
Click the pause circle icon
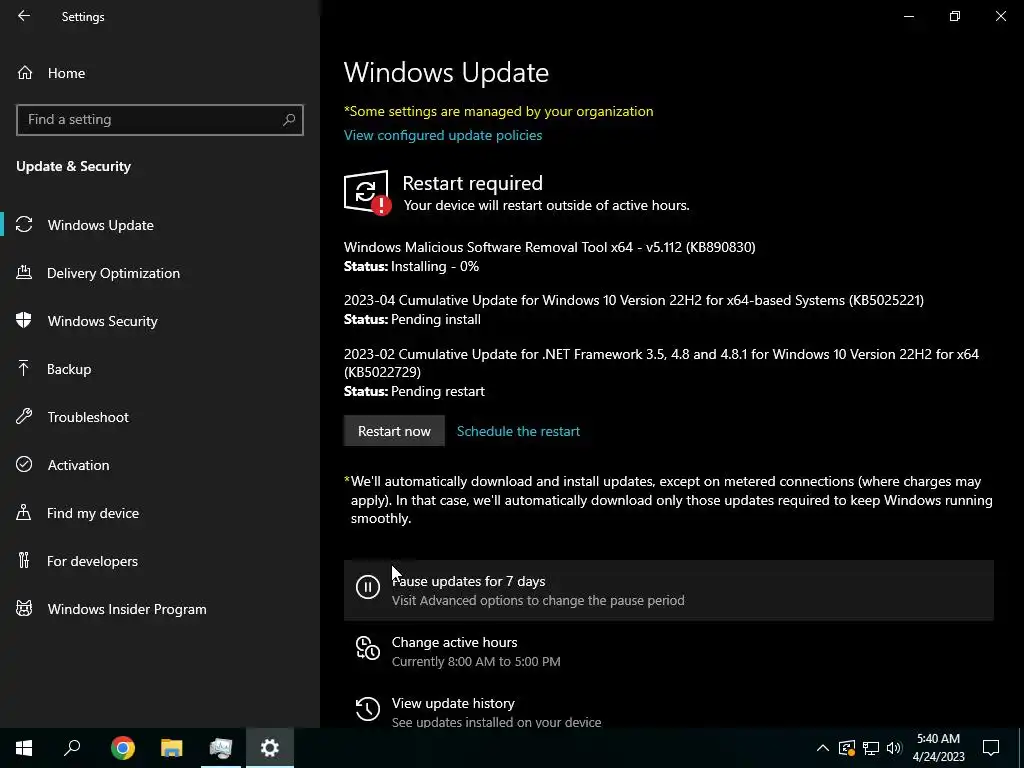[368, 587]
